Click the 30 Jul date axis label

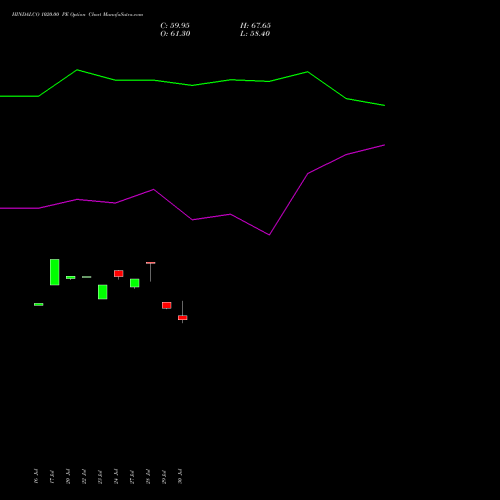pyautogui.click(x=180, y=476)
